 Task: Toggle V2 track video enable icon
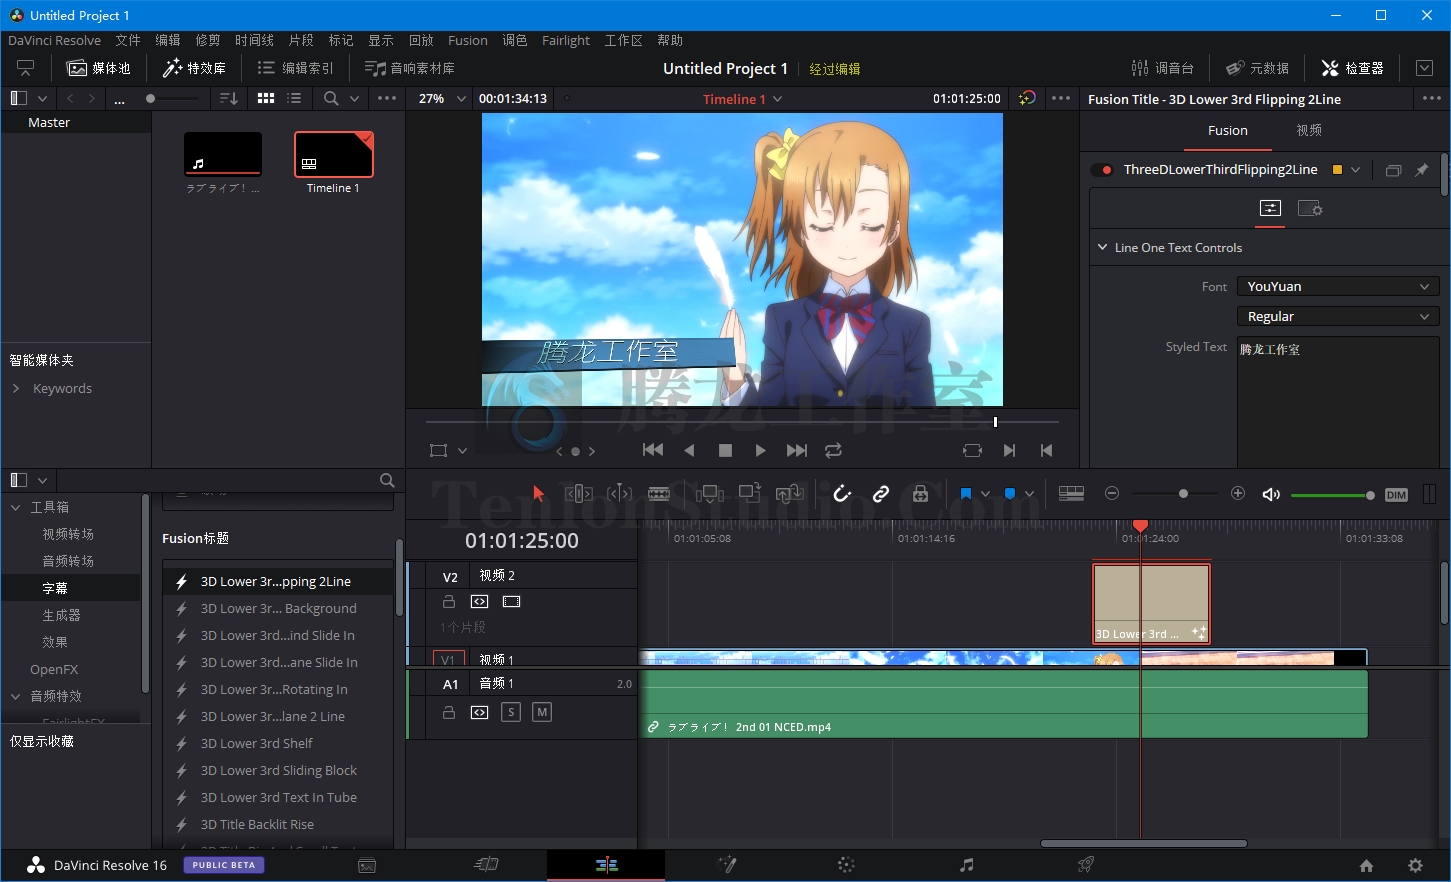[x=512, y=602]
